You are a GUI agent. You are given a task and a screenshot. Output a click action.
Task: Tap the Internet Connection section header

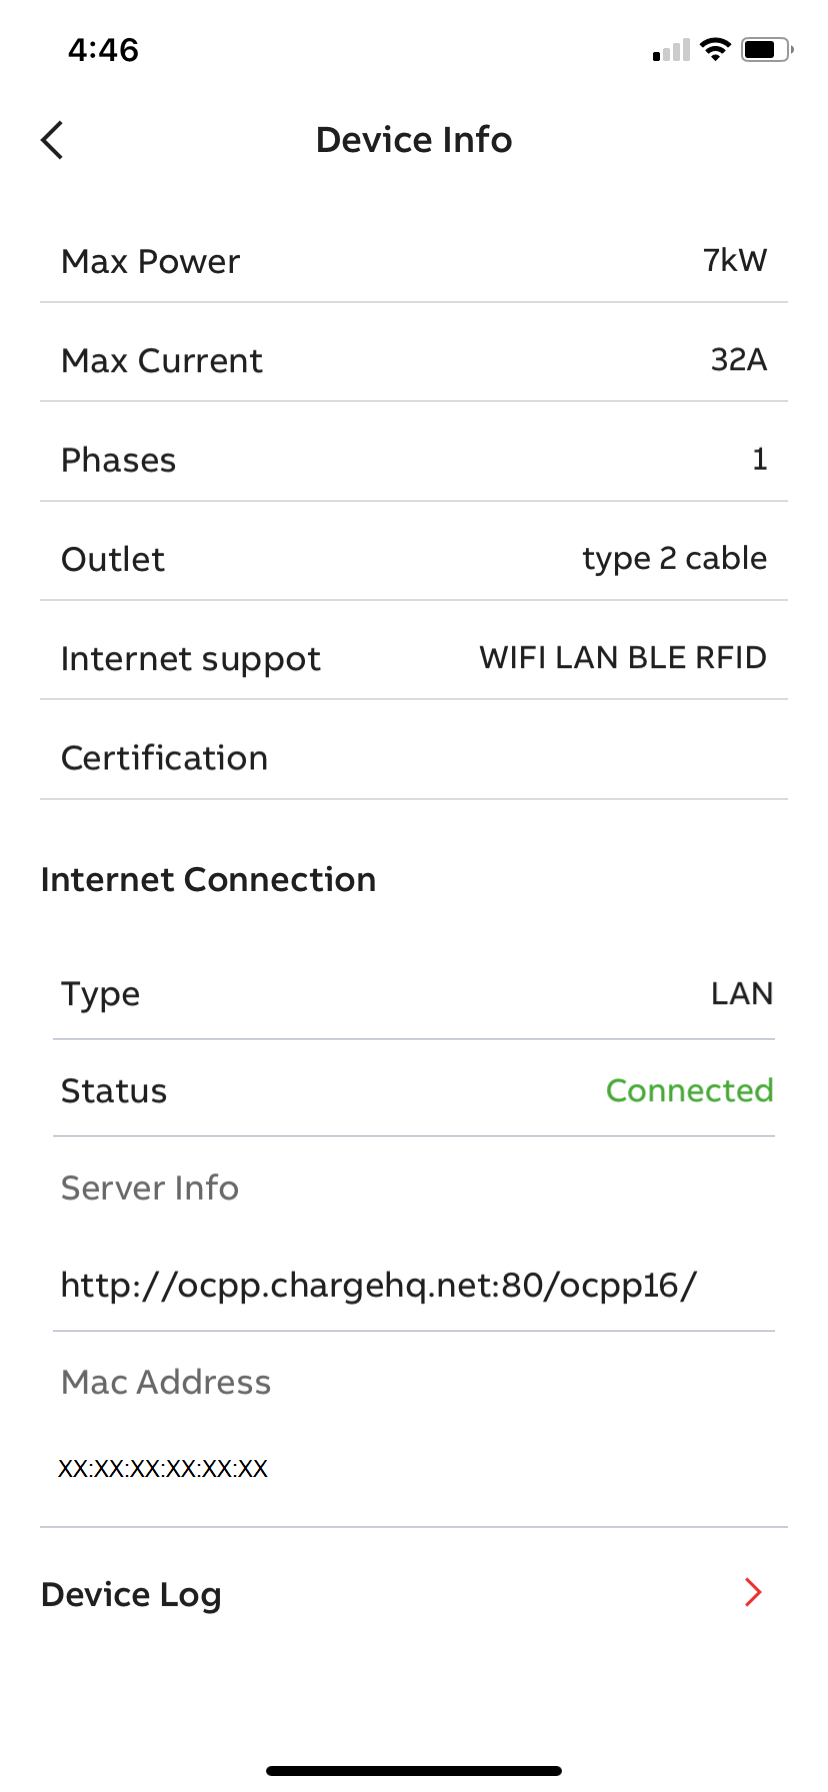pyautogui.click(x=208, y=880)
